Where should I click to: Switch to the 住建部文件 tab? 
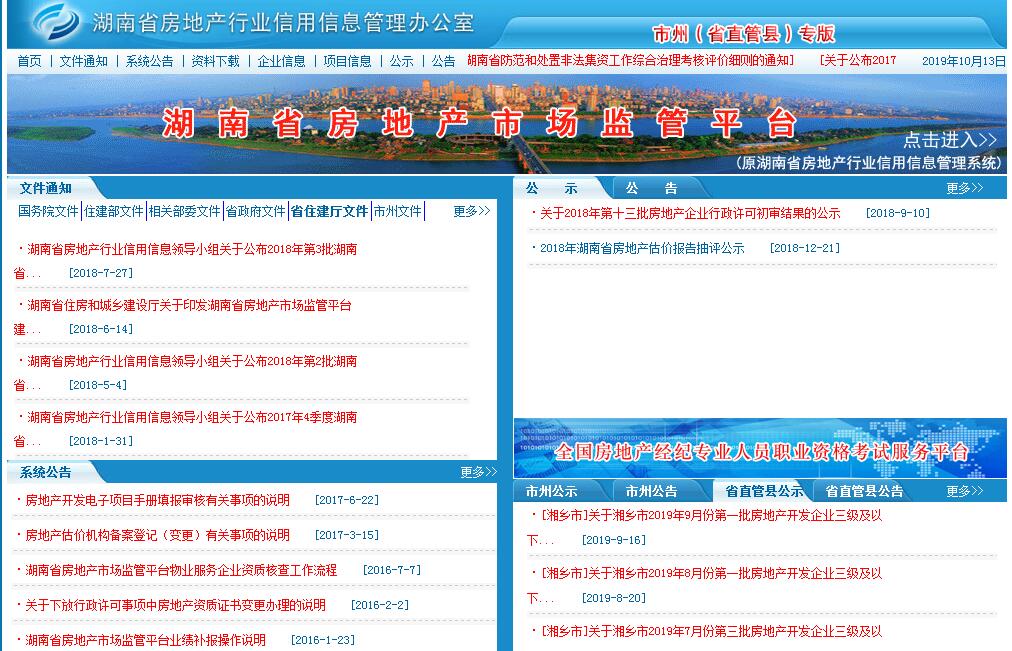coord(114,211)
